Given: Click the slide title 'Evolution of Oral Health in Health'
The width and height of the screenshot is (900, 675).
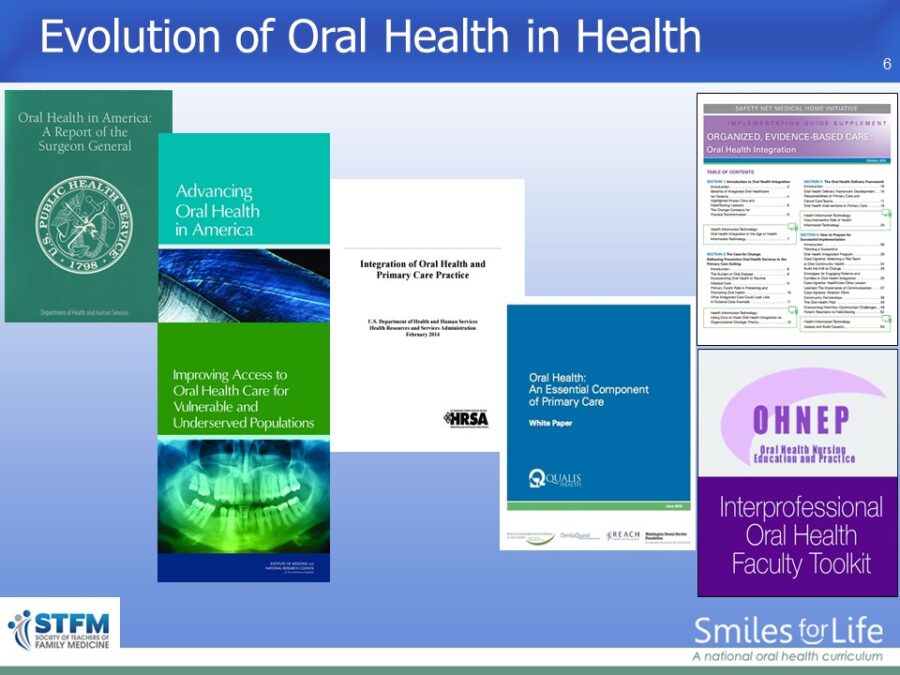Looking at the screenshot, I should [370, 36].
